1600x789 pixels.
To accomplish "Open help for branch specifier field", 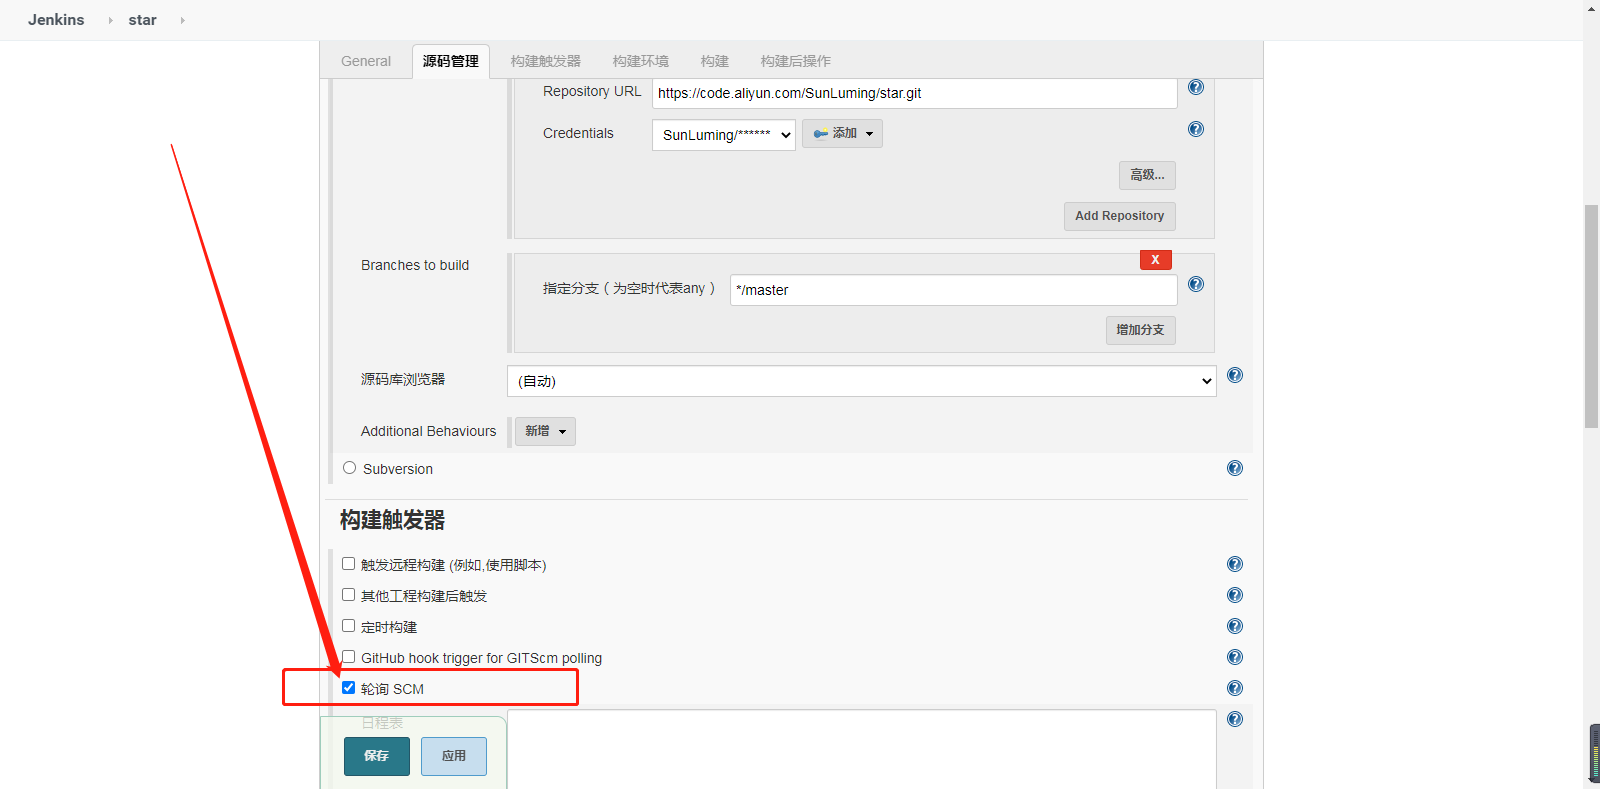I will point(1195,284).
